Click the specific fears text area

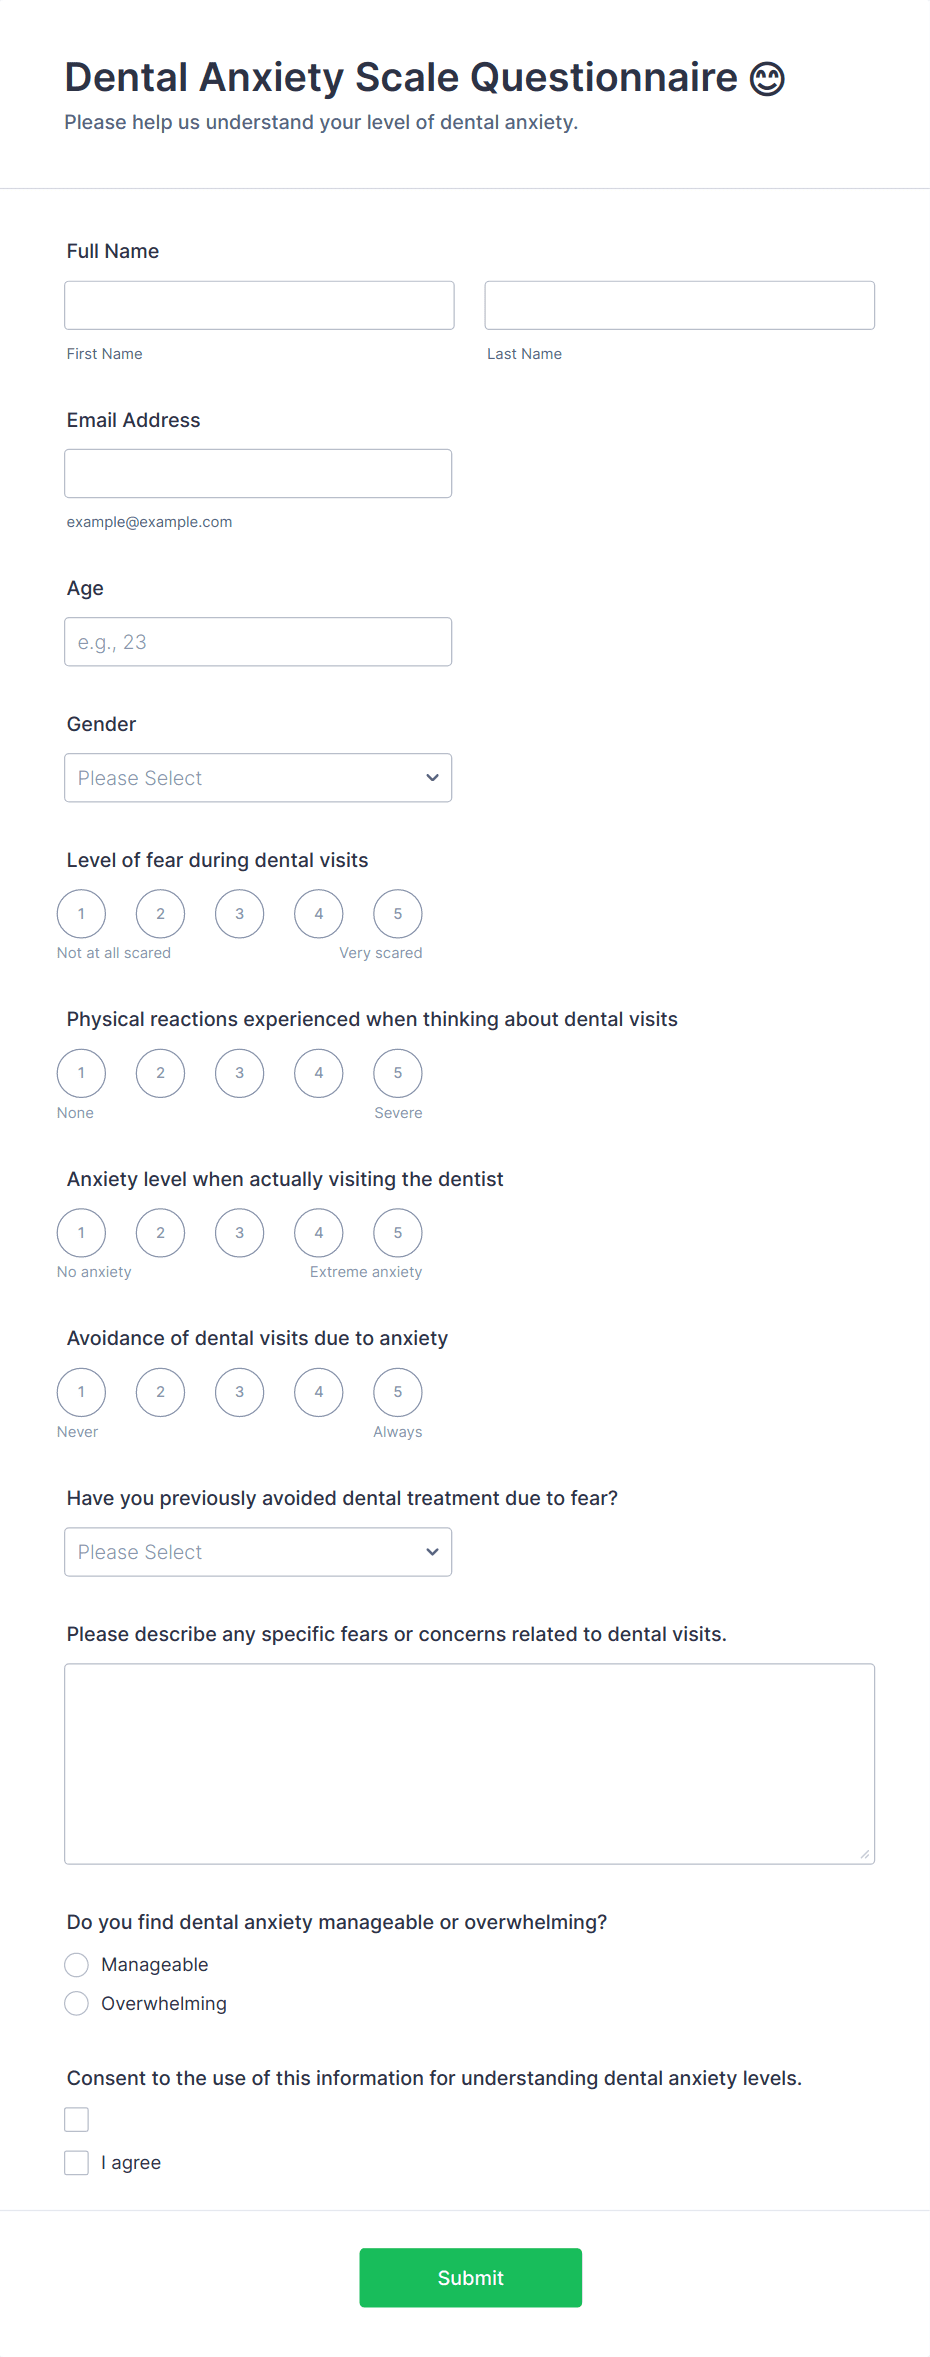point(469,1764)
